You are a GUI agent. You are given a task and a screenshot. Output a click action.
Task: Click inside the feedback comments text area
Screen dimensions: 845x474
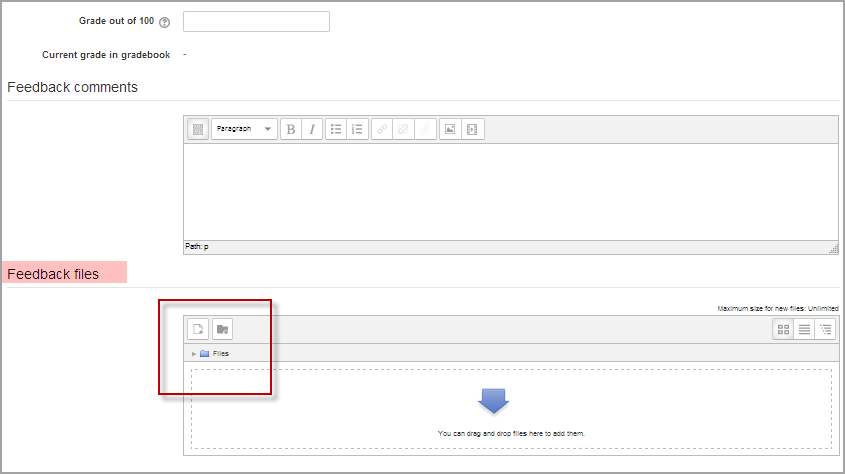[x=510, y=192]
